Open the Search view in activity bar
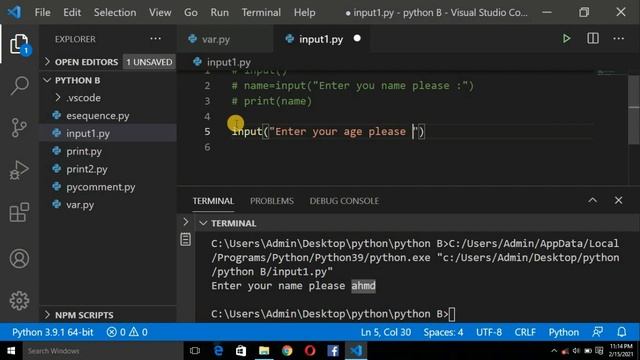The height and width of the screenshot is (360, 640). click(x=19, y=86)
